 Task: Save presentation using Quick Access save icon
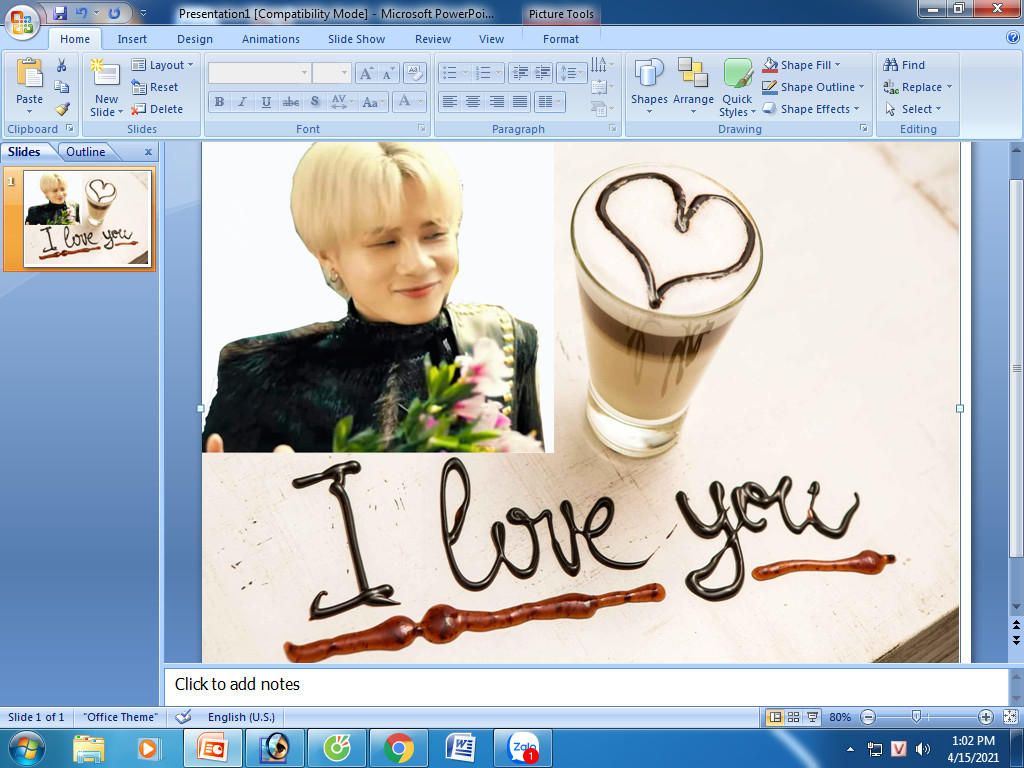click(x=60, y=13)
